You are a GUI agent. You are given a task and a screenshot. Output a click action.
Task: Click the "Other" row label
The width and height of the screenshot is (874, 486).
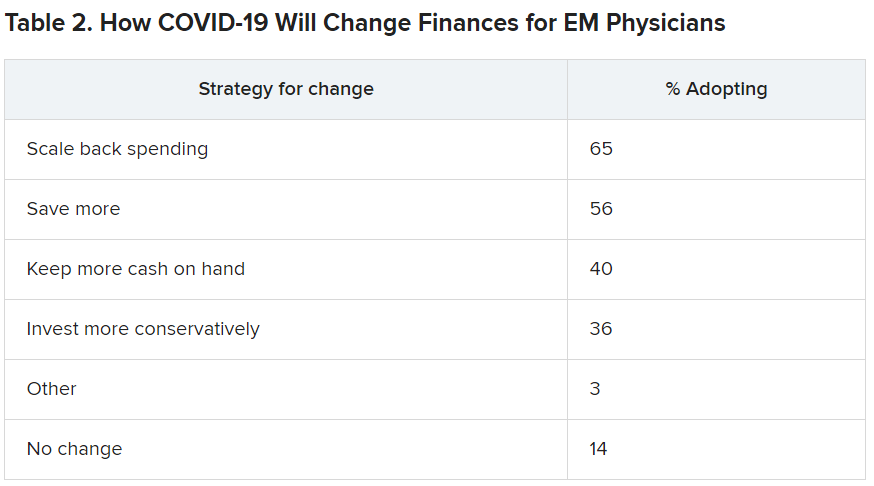[51, 389]
